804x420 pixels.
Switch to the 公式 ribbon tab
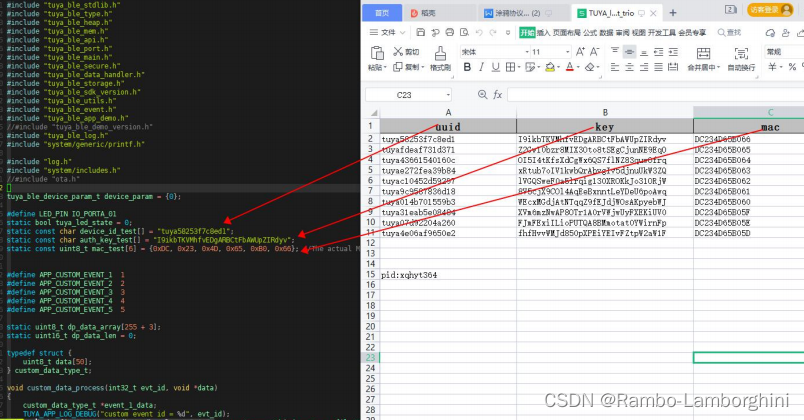590,32
